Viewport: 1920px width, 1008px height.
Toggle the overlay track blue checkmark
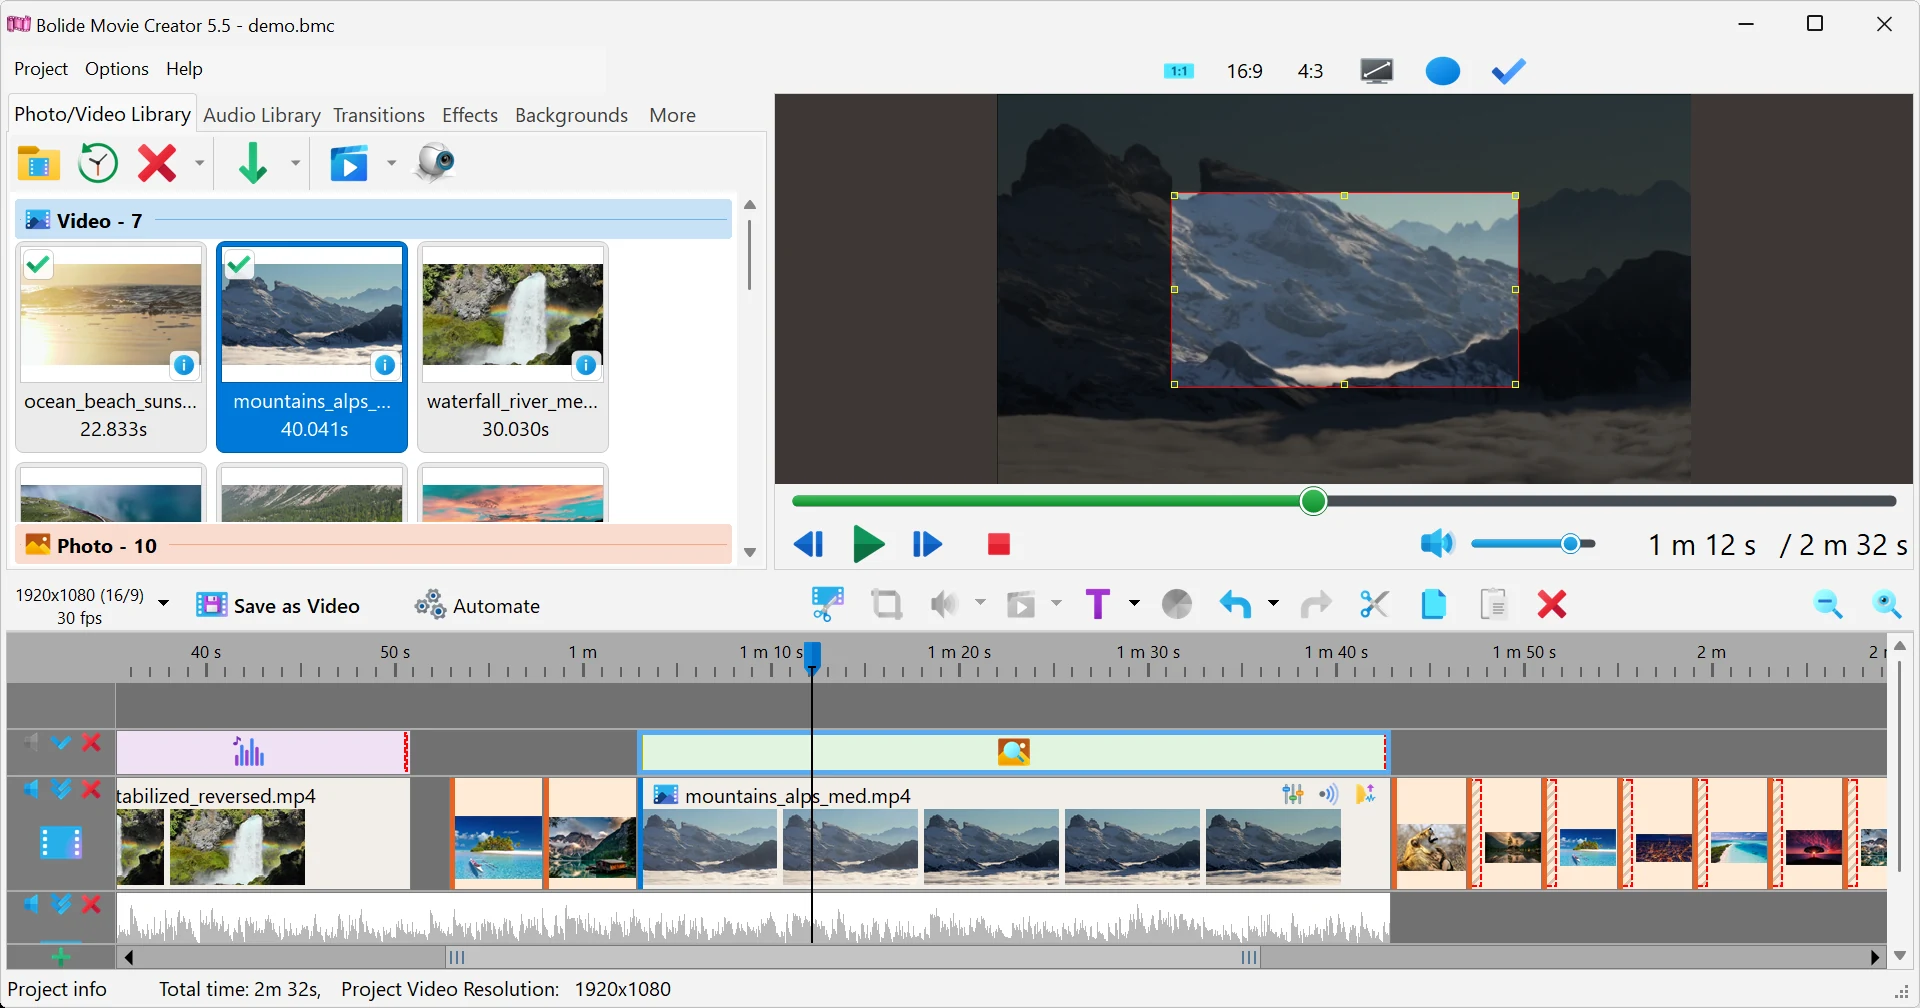tap(61, 742)
